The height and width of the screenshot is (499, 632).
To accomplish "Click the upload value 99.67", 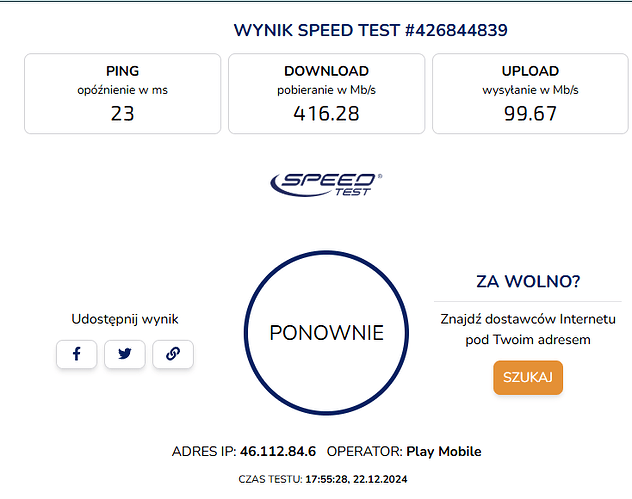I will click(x=530, y=114).
